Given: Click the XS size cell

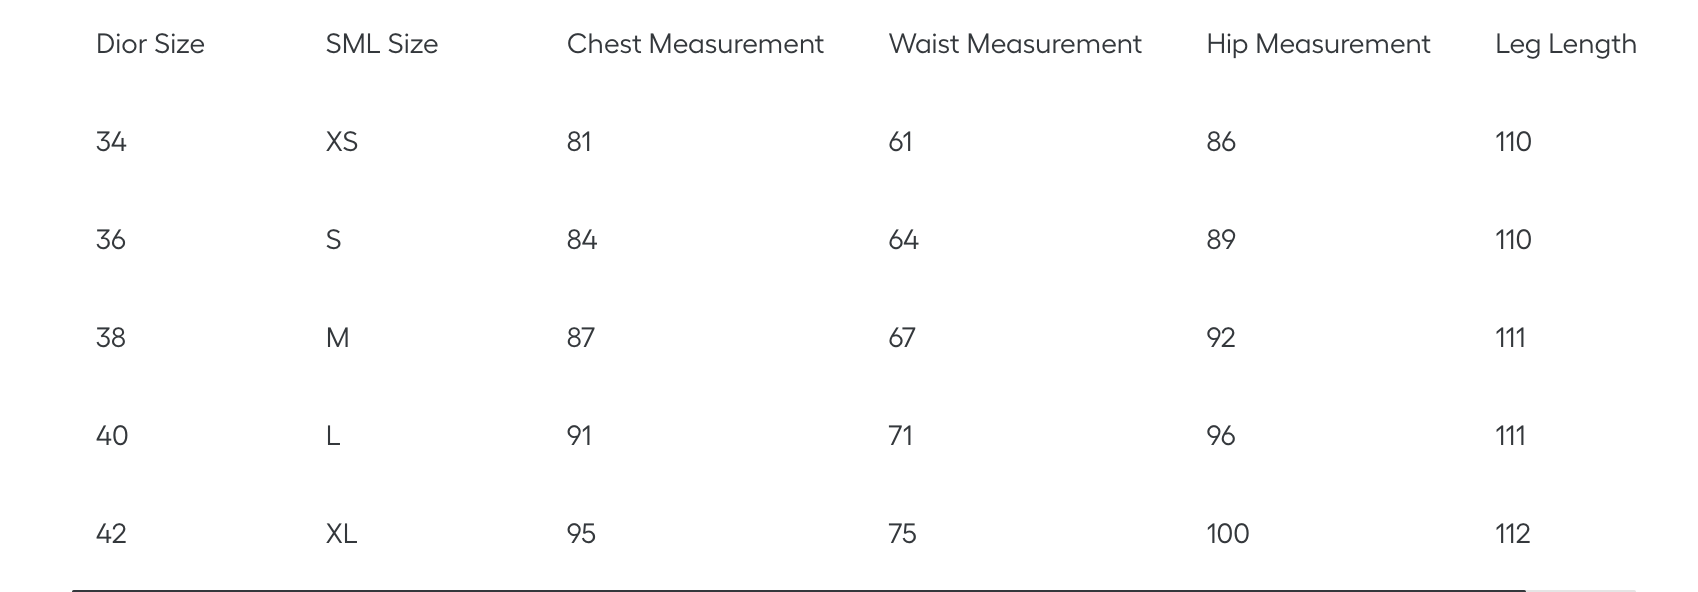Looking at the screenshot, I should pos(342,142).
